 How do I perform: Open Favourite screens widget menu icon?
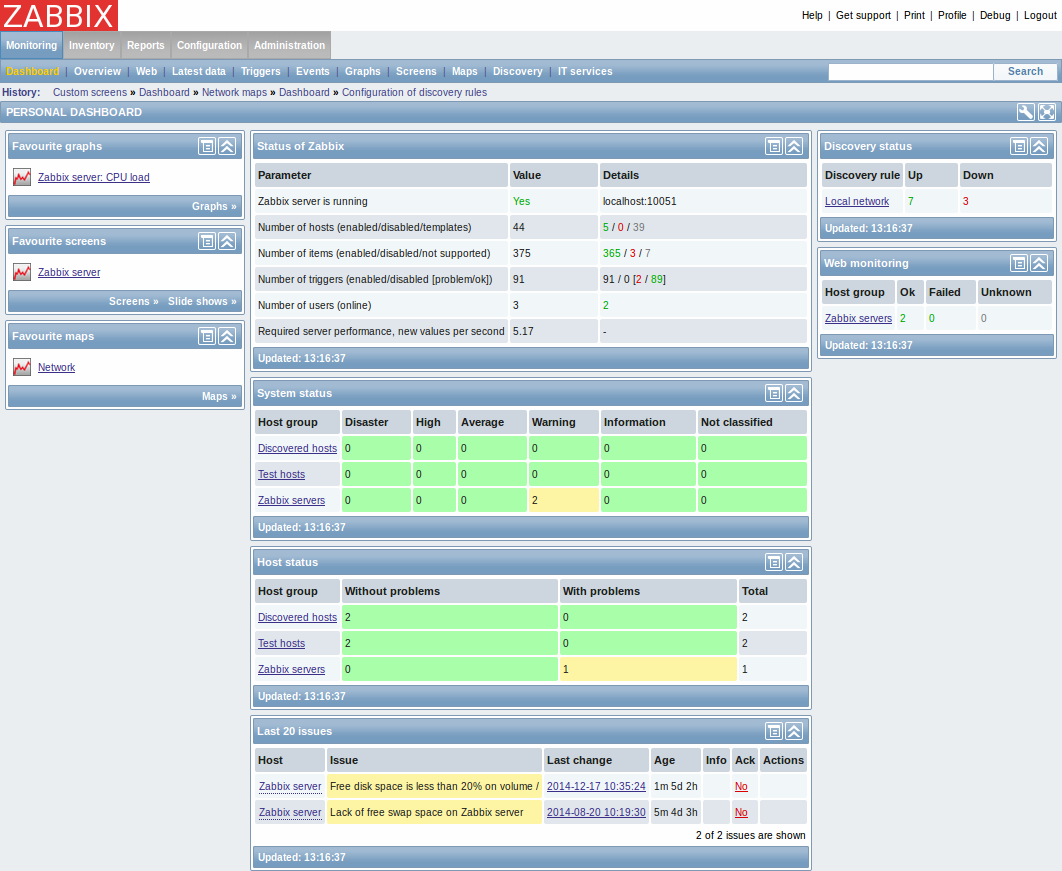coord(207,241)
